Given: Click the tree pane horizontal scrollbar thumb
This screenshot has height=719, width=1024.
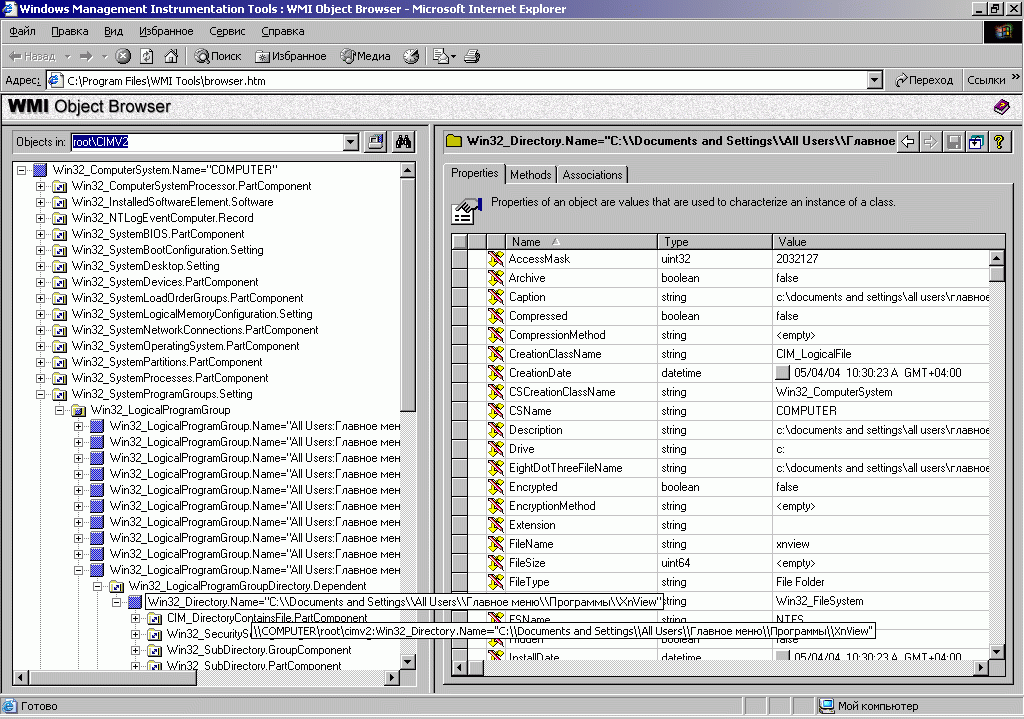Looking at the screenshot, I should 112,677.
